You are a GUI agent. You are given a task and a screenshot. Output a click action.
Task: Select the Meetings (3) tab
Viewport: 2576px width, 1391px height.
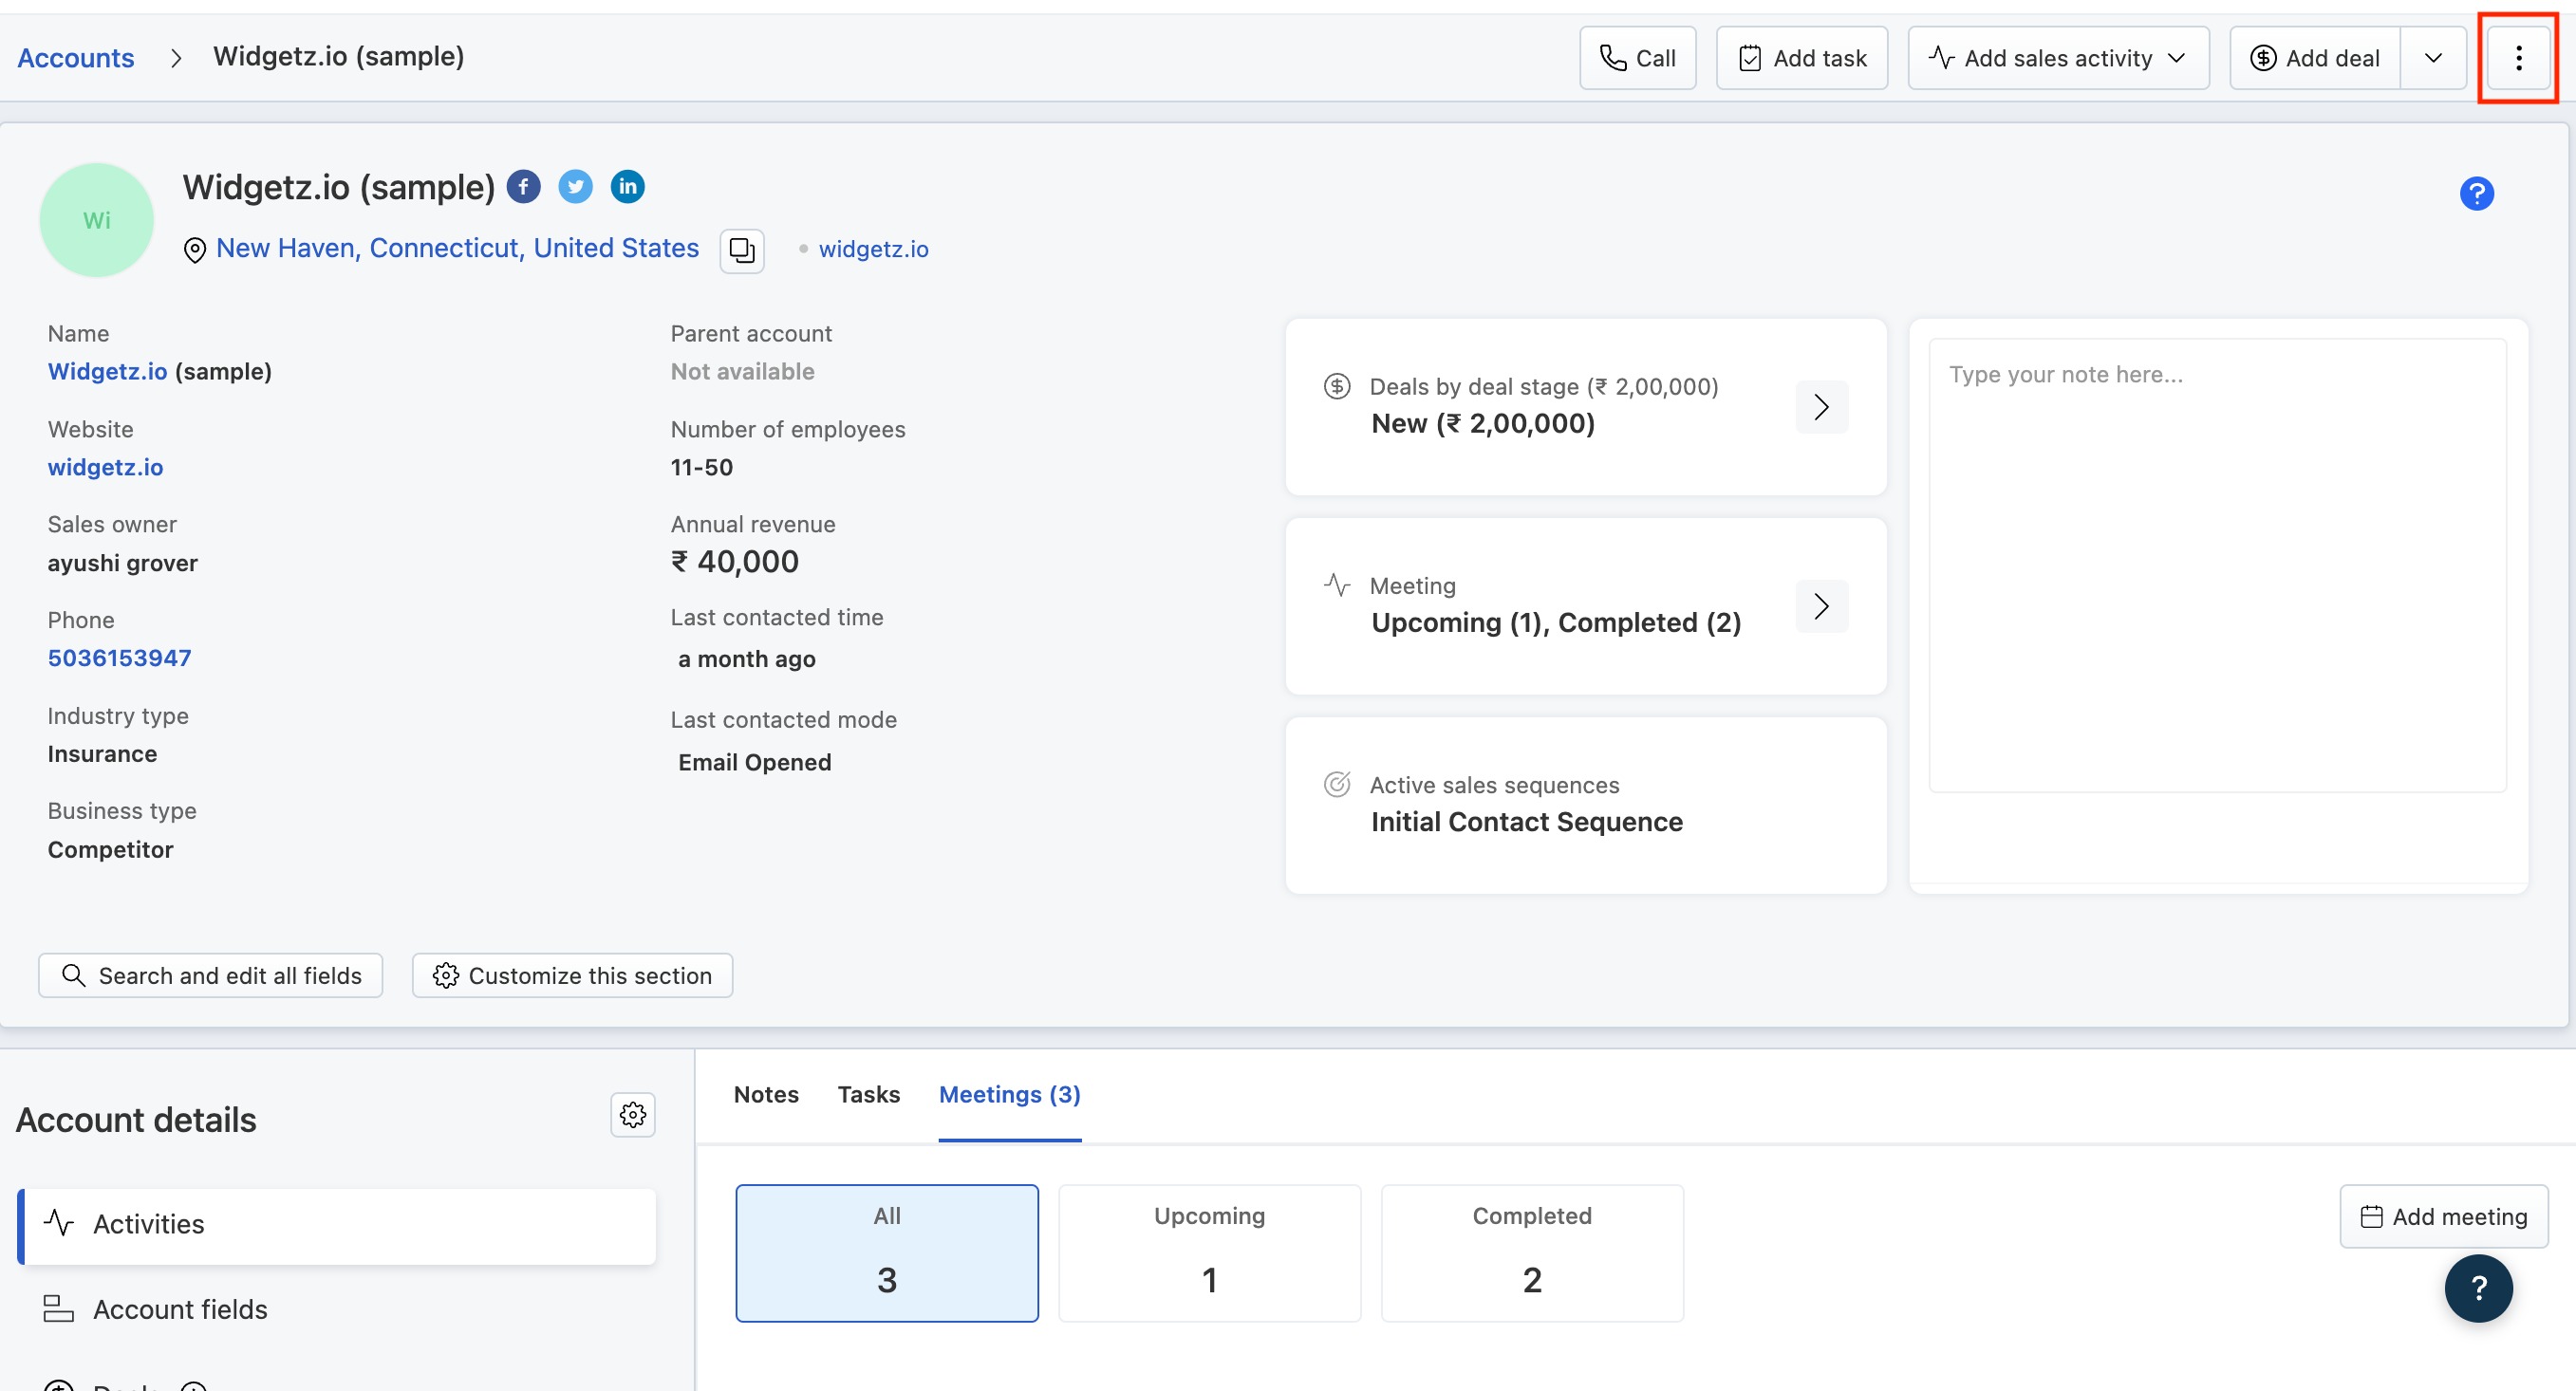[1010, 1095]
